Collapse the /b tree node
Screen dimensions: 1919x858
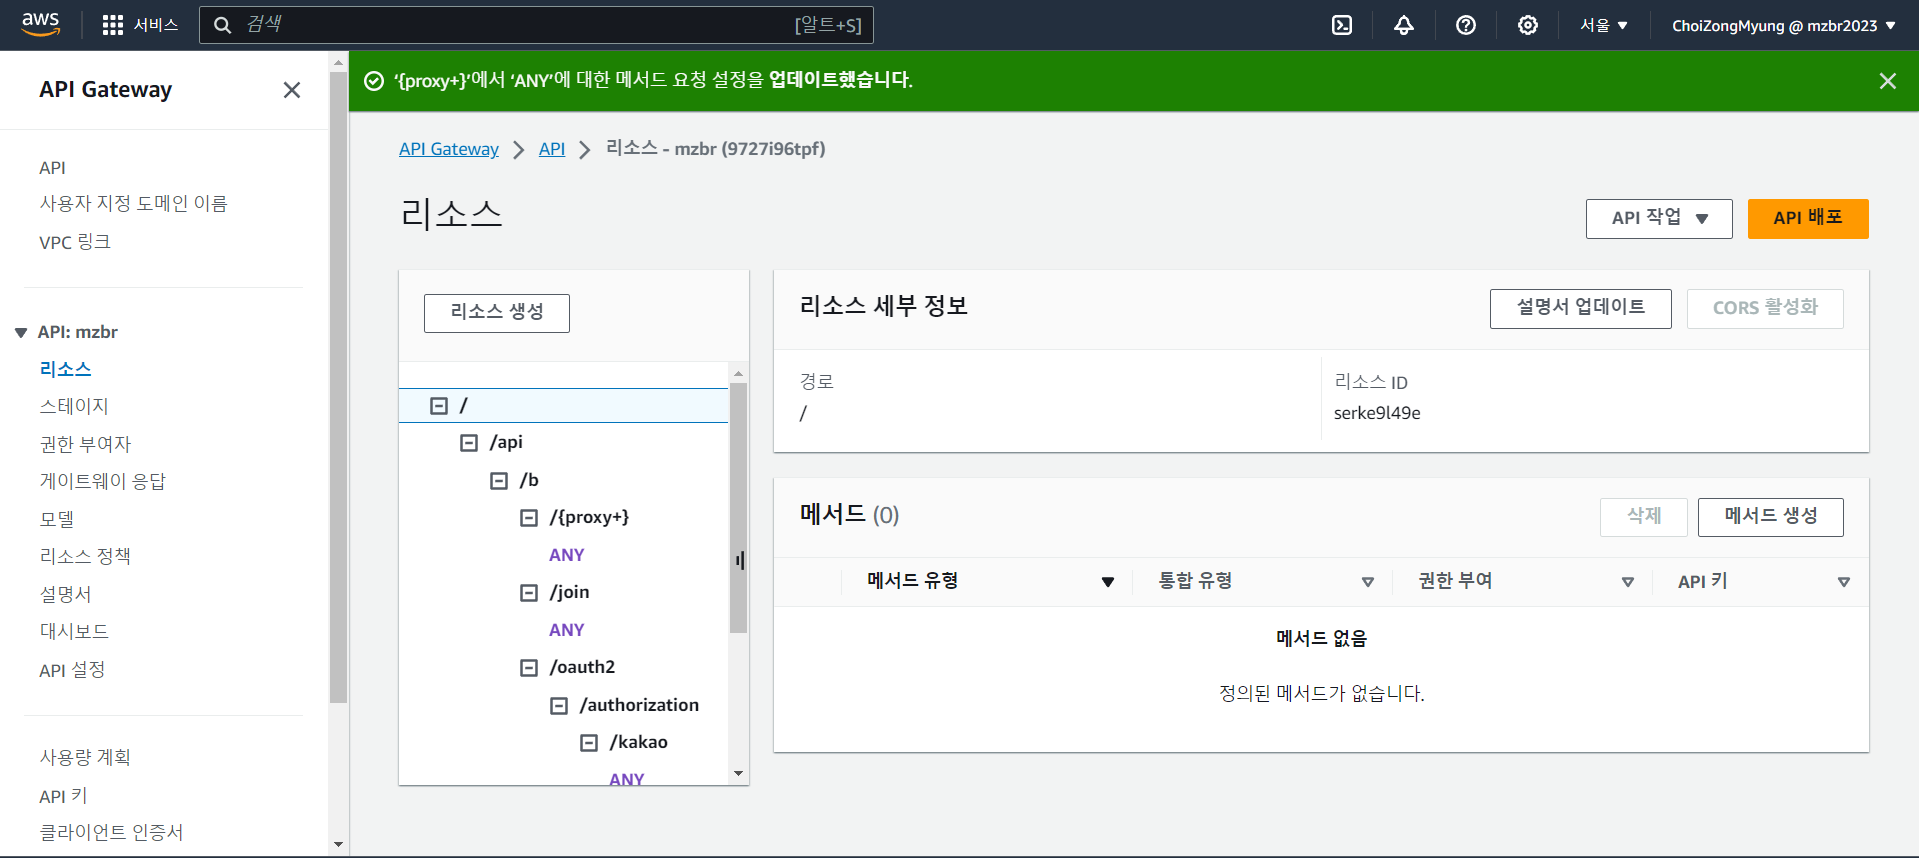pos(498,480)
